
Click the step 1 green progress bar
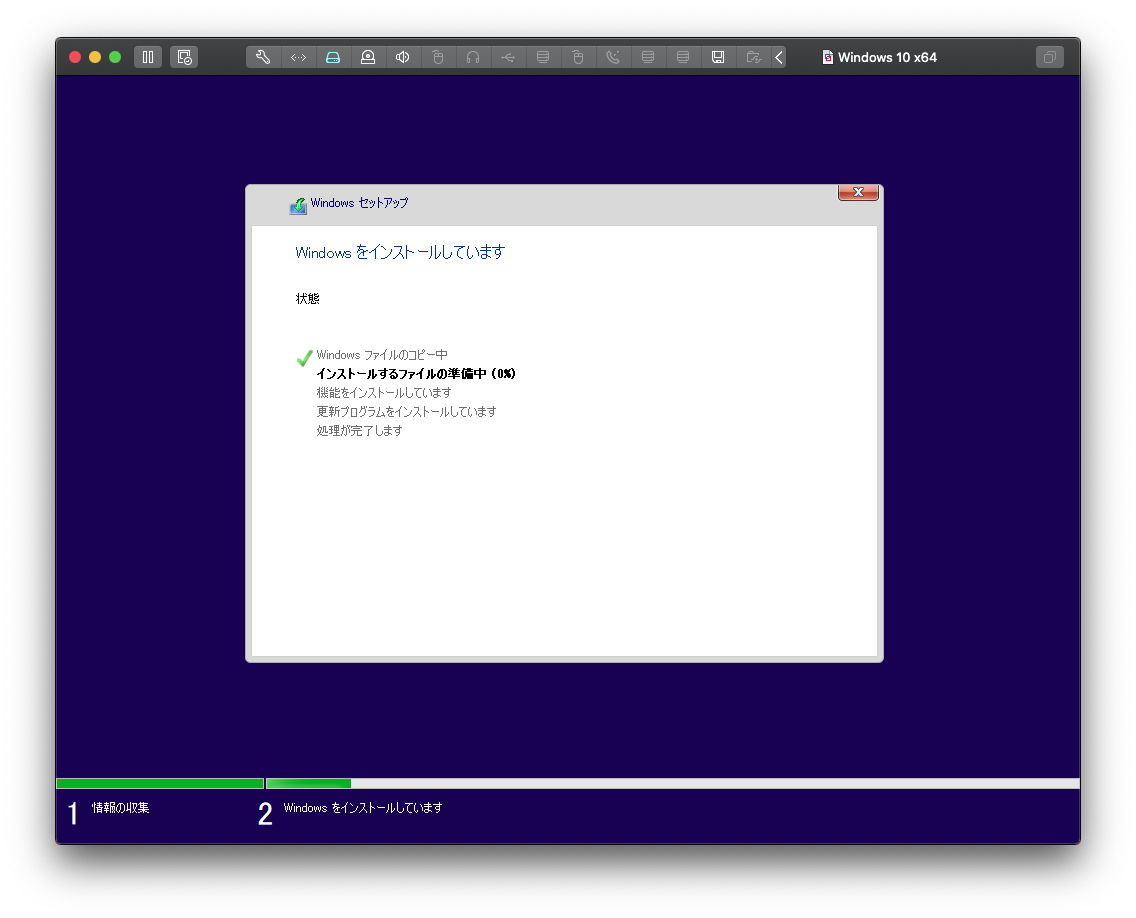click(160, 783)
